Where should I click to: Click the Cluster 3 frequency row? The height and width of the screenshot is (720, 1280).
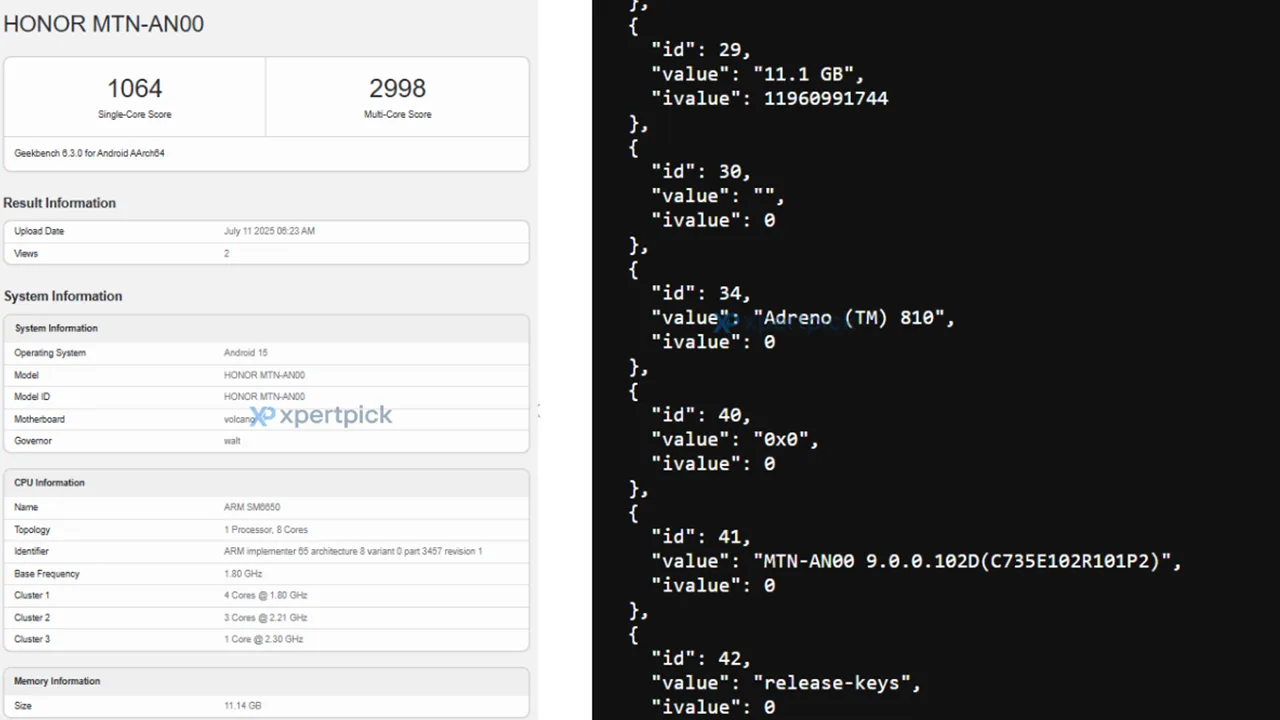pos(266,639)
